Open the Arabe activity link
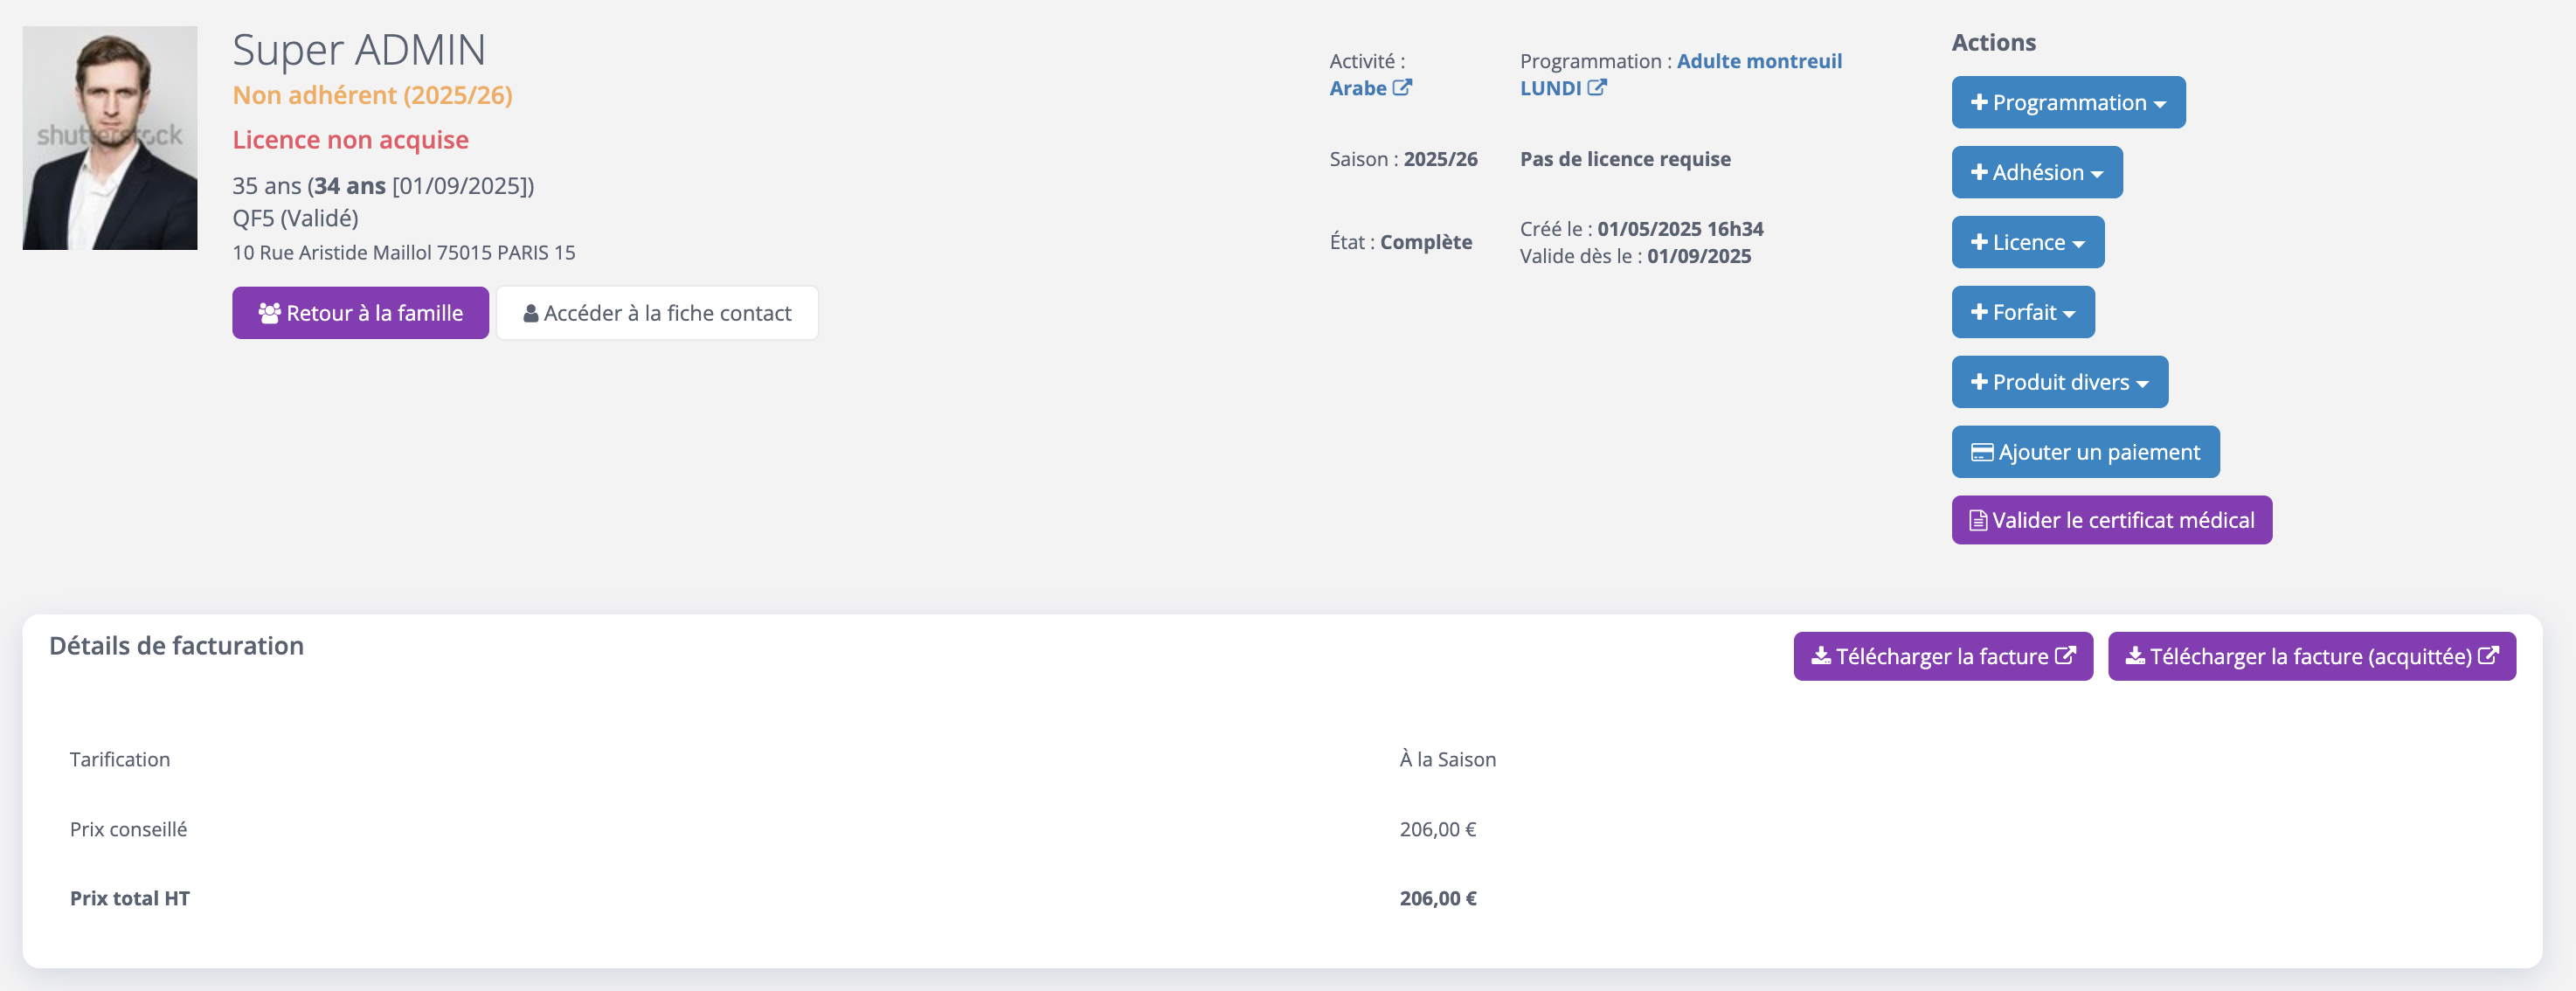 [1357, 88]
